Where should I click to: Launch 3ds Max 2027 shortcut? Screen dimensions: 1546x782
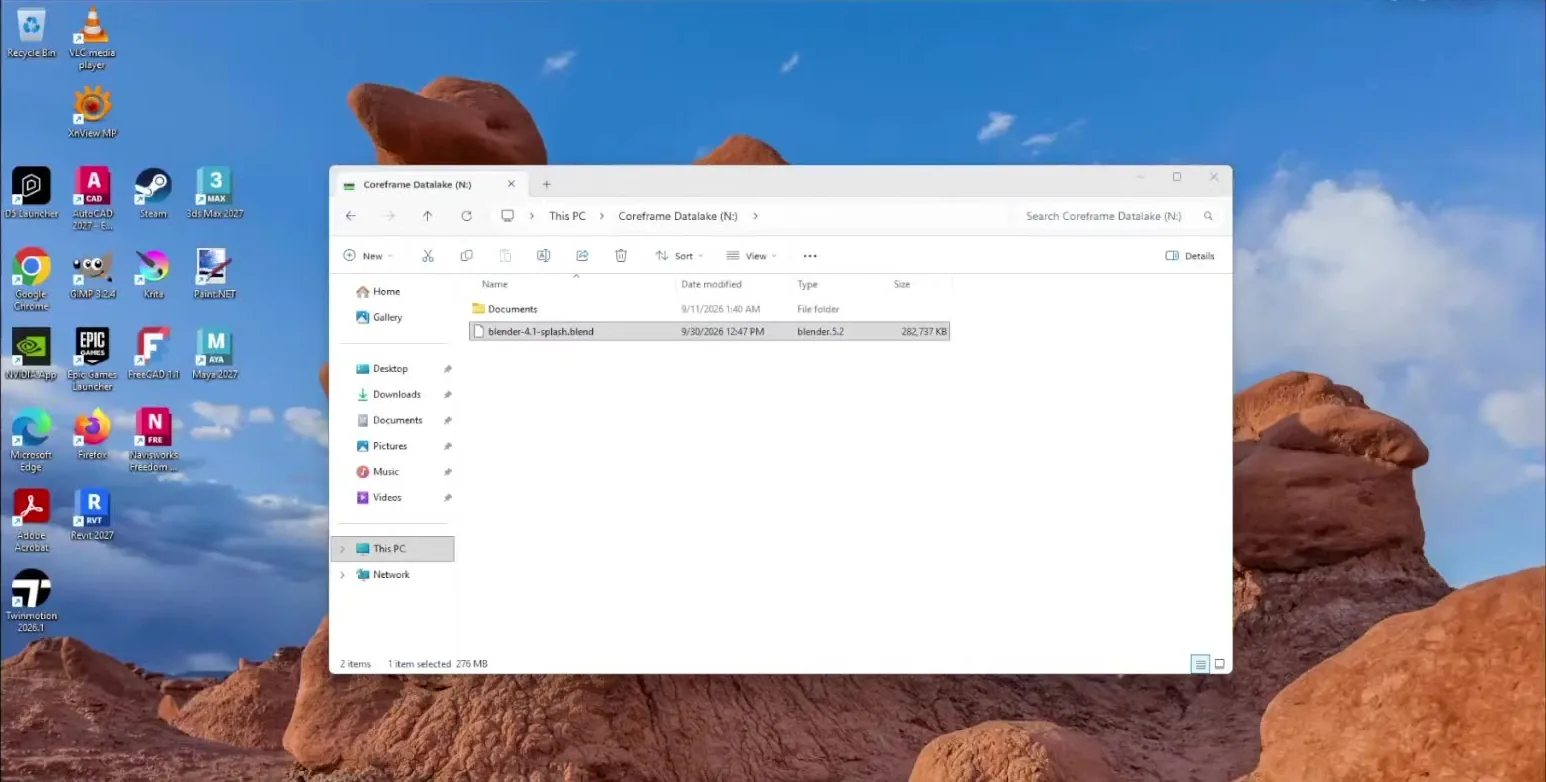click(x=214, y=193)
